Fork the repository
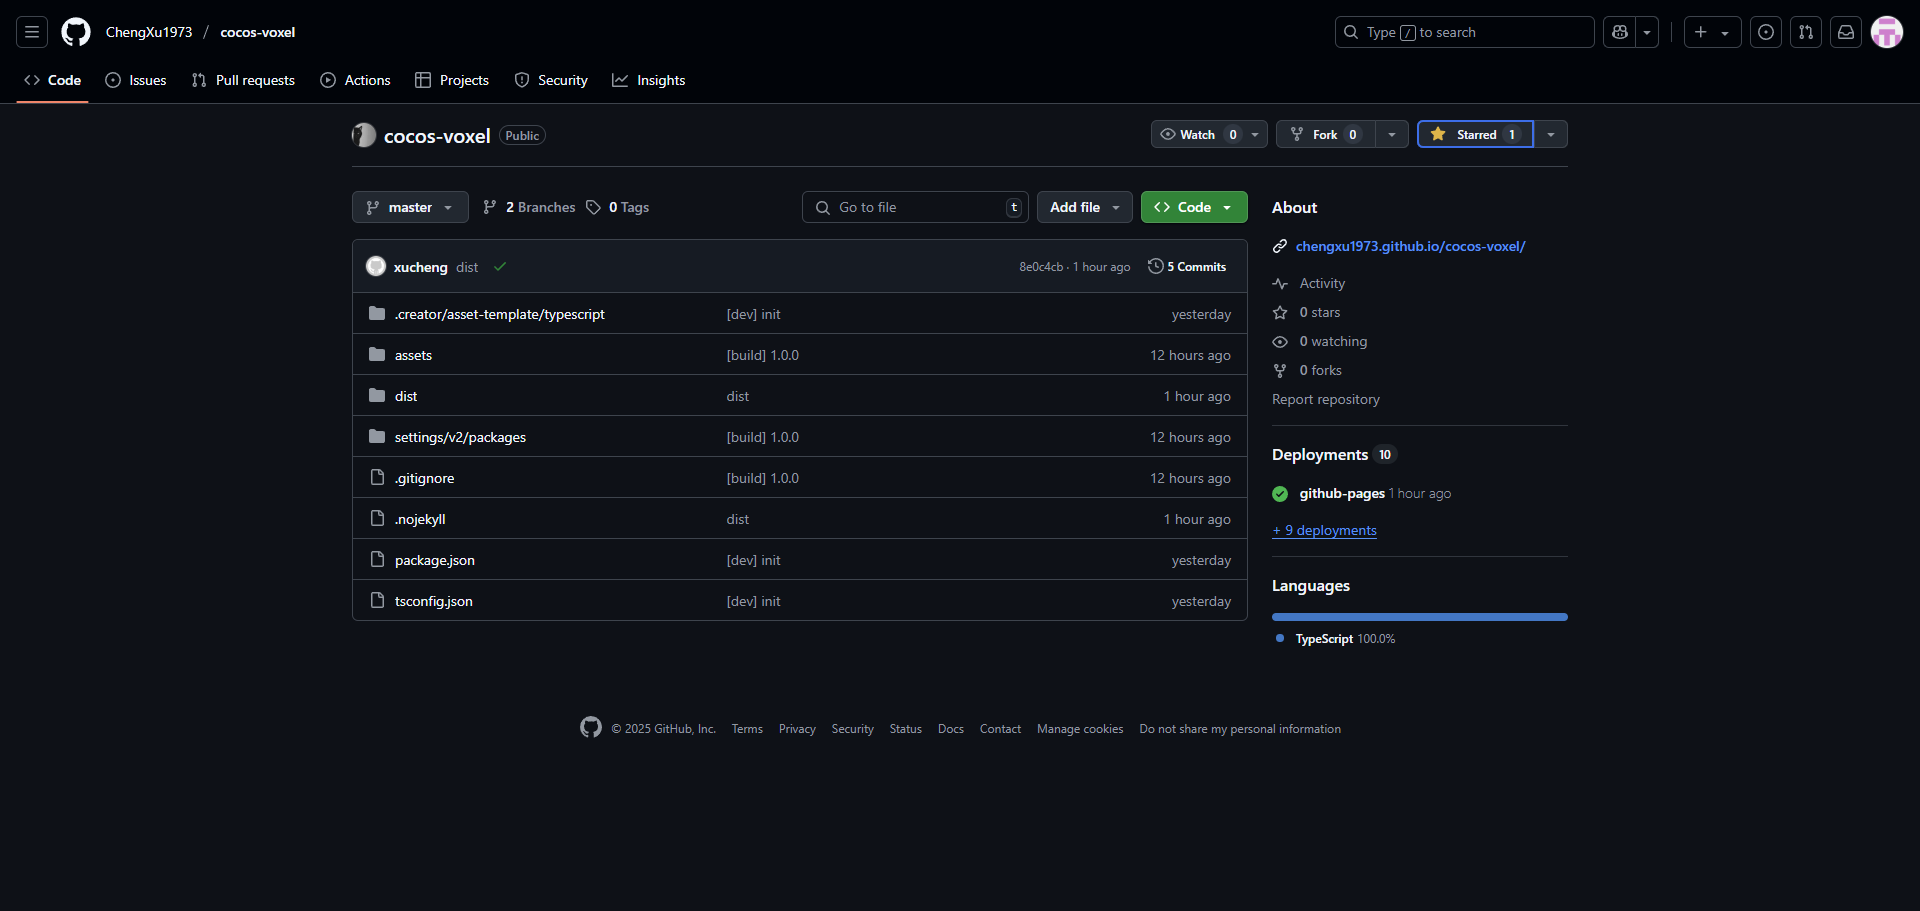 (1326, 134)
